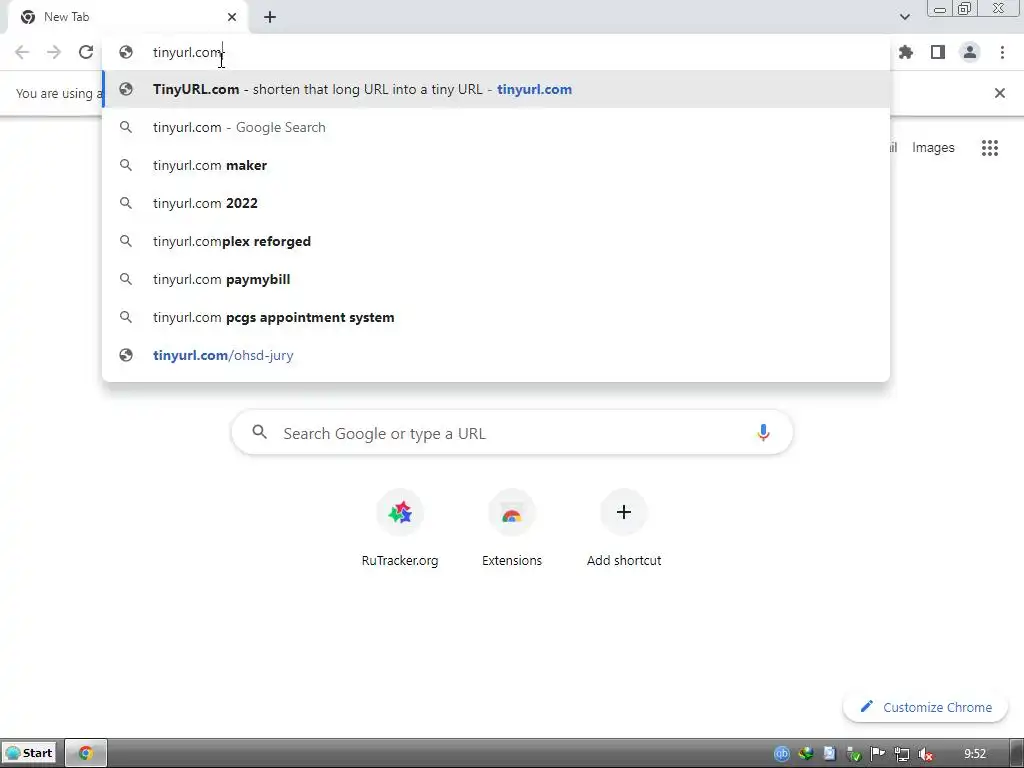Click the Search Google or type a URL box
Image resolution: width=1024 pixels, height=768 pixels.
point(512,432)
